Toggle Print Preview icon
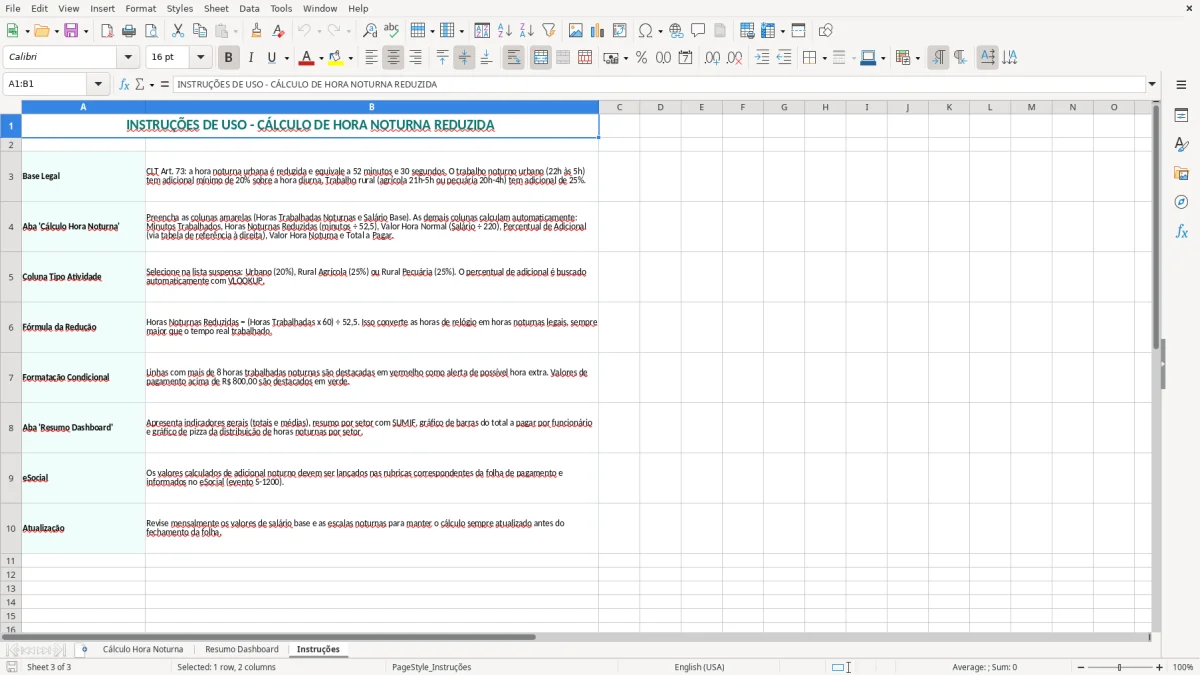Image resolution: width=1200 pixels, height=675 pixels. click(150, 31)
